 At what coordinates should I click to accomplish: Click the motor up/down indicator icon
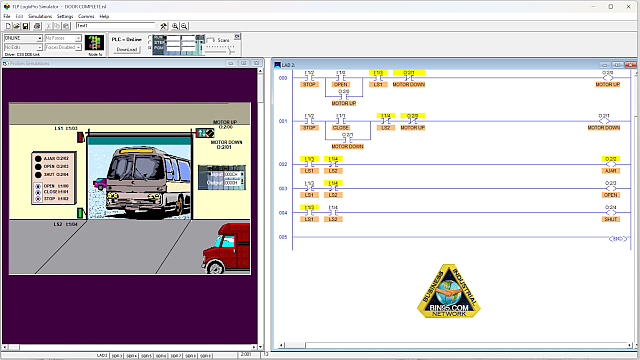(x=205, y=133)
